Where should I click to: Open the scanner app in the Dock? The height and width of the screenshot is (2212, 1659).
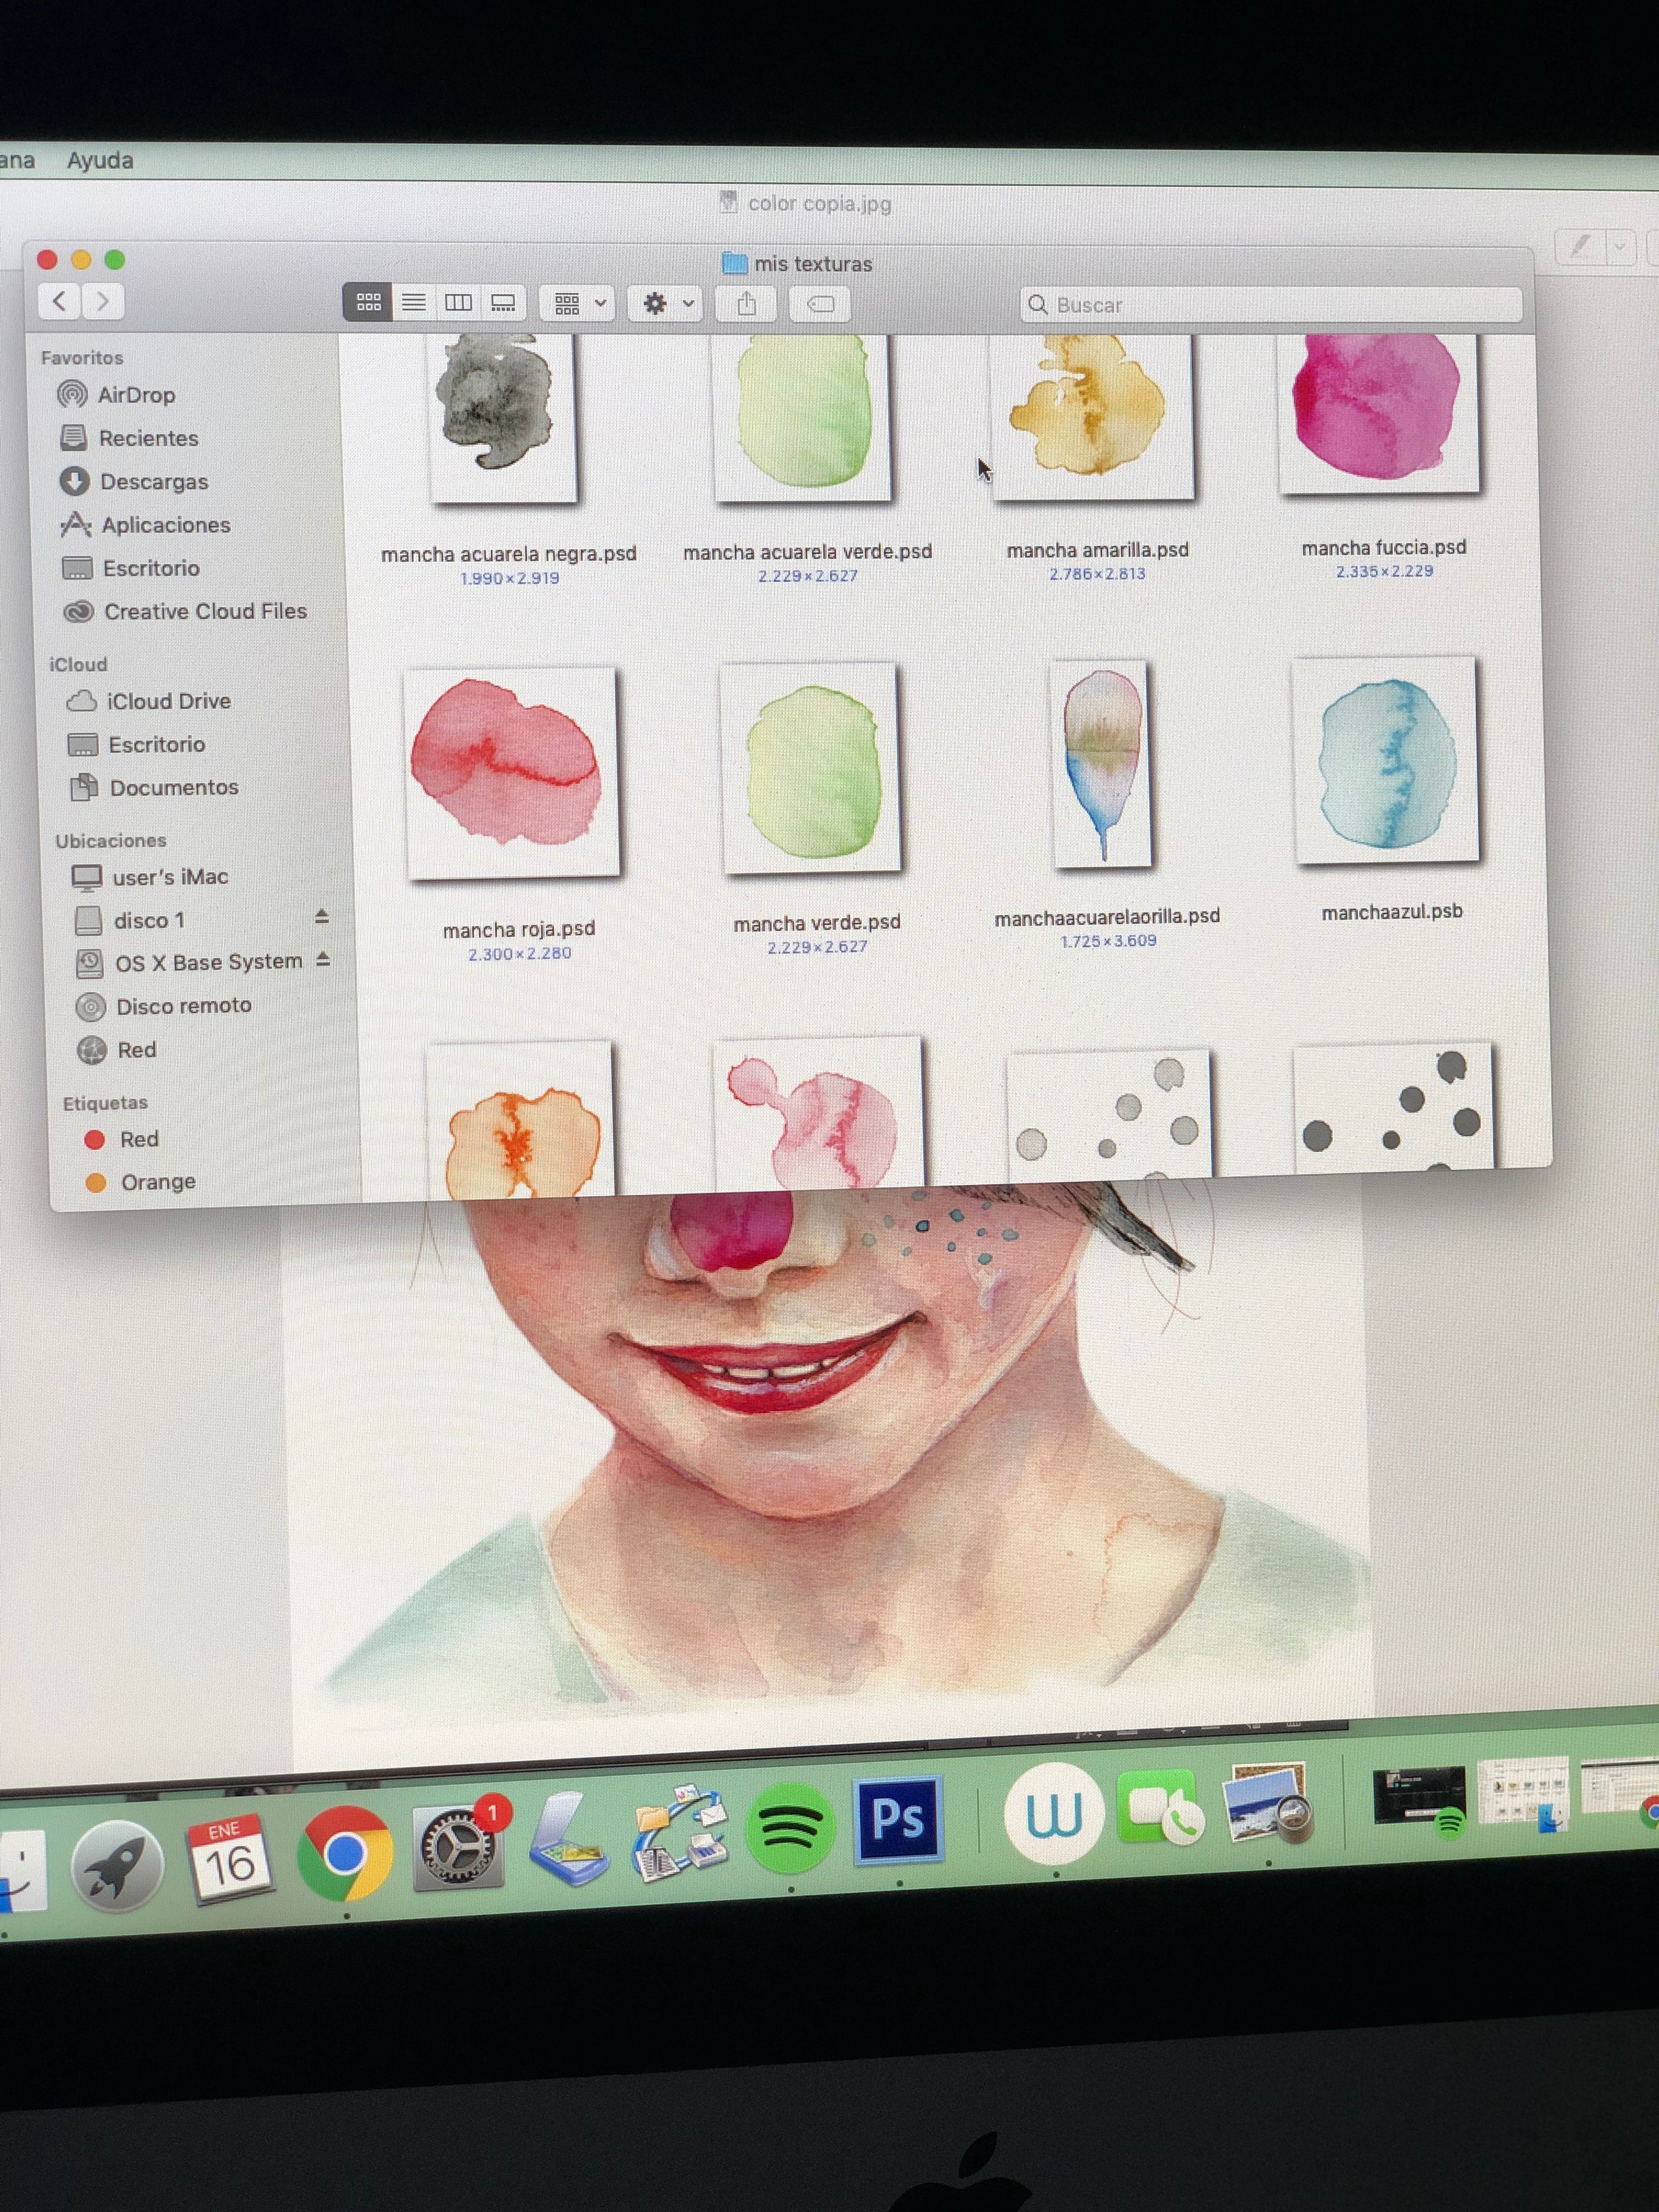(568, 1838)
